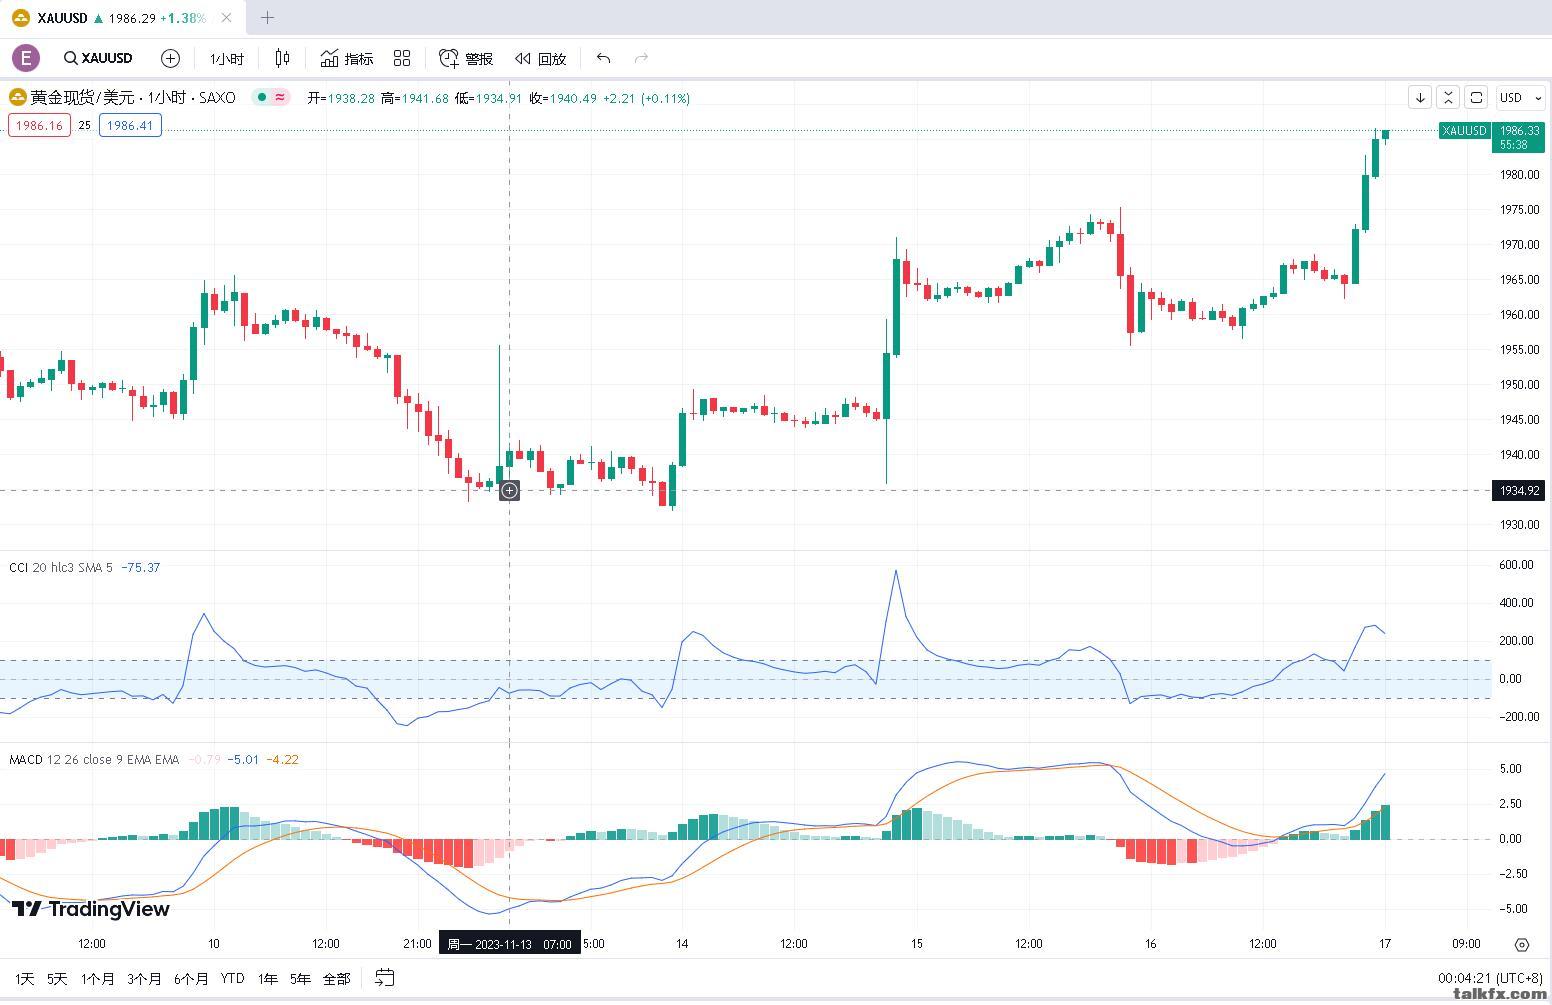1552x1005 pixels.
Task: Click the 2023-11-13 07:00 time label
Action: click(510, 944)
